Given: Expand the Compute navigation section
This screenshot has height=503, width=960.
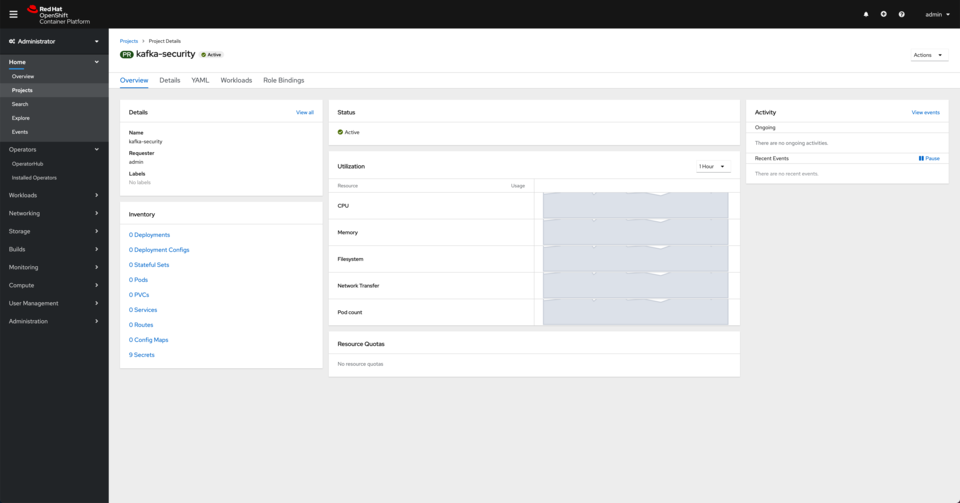Looking at the screenshot, I should tap(54, 285).
